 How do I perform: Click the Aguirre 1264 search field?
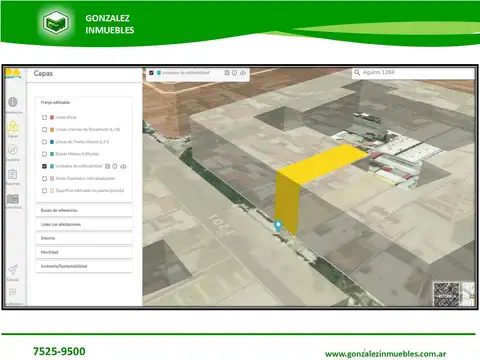click(x=413, y=72)
